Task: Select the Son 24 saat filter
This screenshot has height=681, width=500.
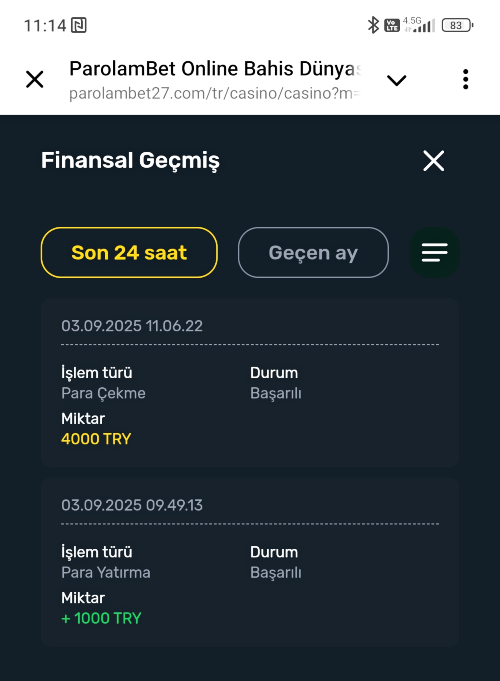Action: 129,252
